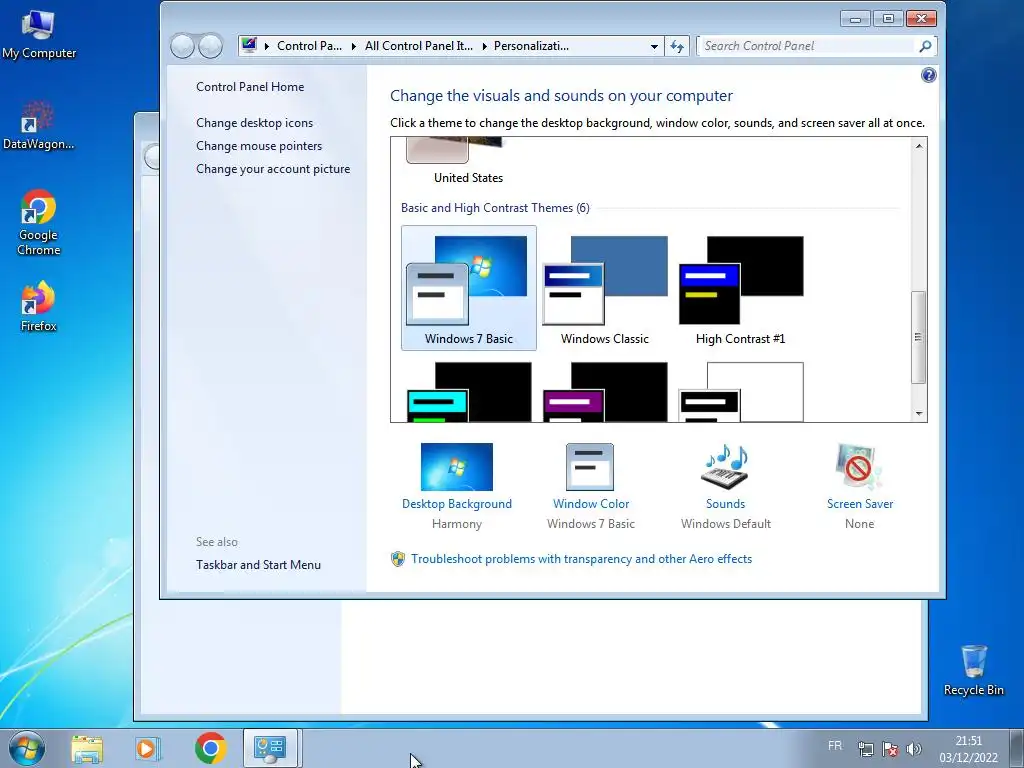
Task: Click the network tray icon
Action: click(x=865, y=749)
